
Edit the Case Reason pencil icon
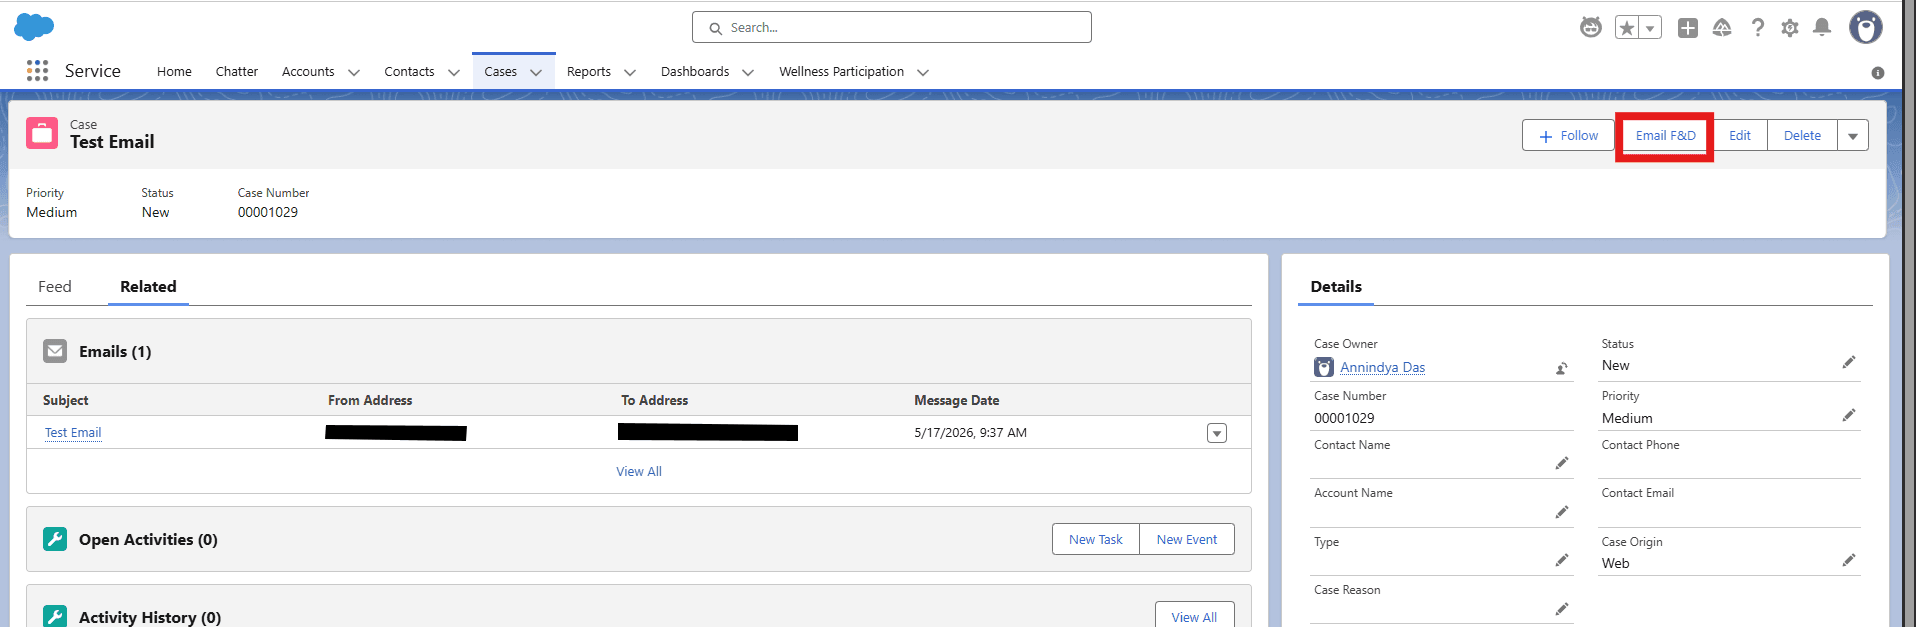(x=1562, y=609)
